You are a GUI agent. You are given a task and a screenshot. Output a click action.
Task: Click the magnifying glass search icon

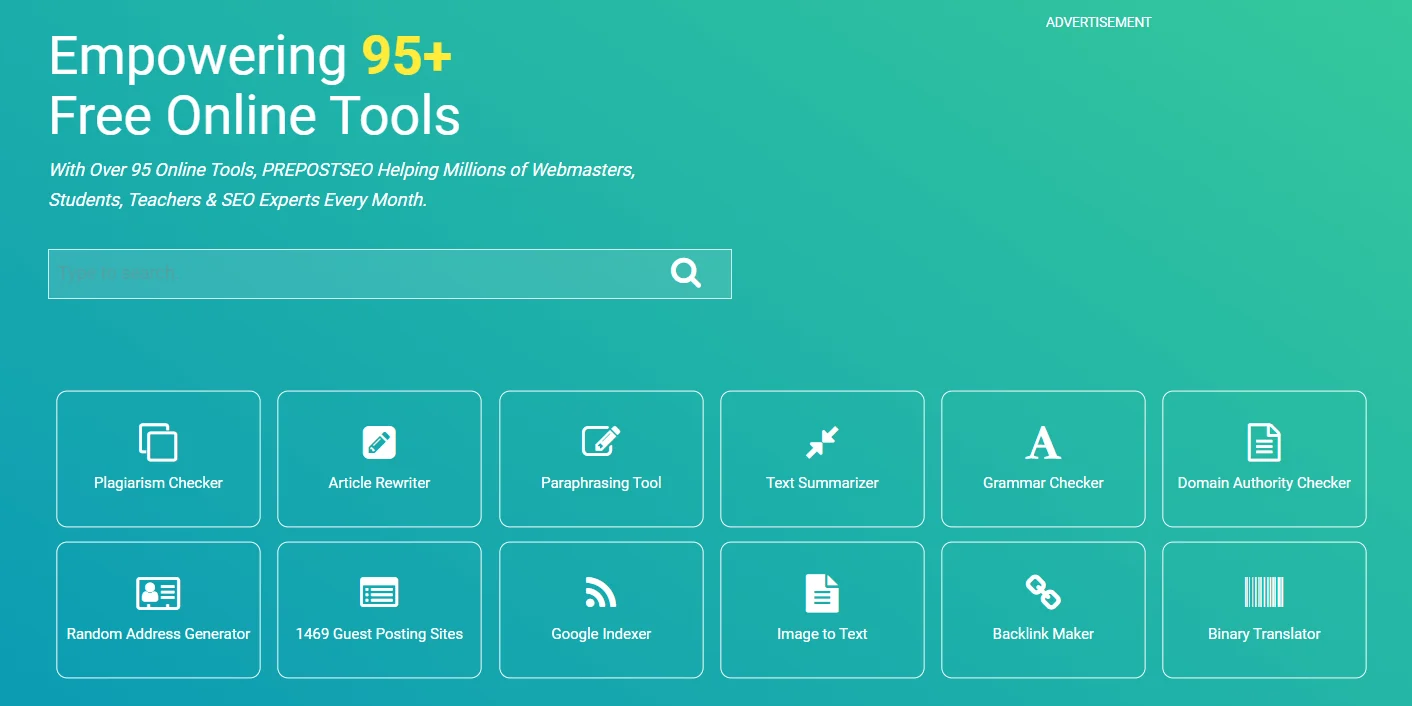[x=686, y=273]
